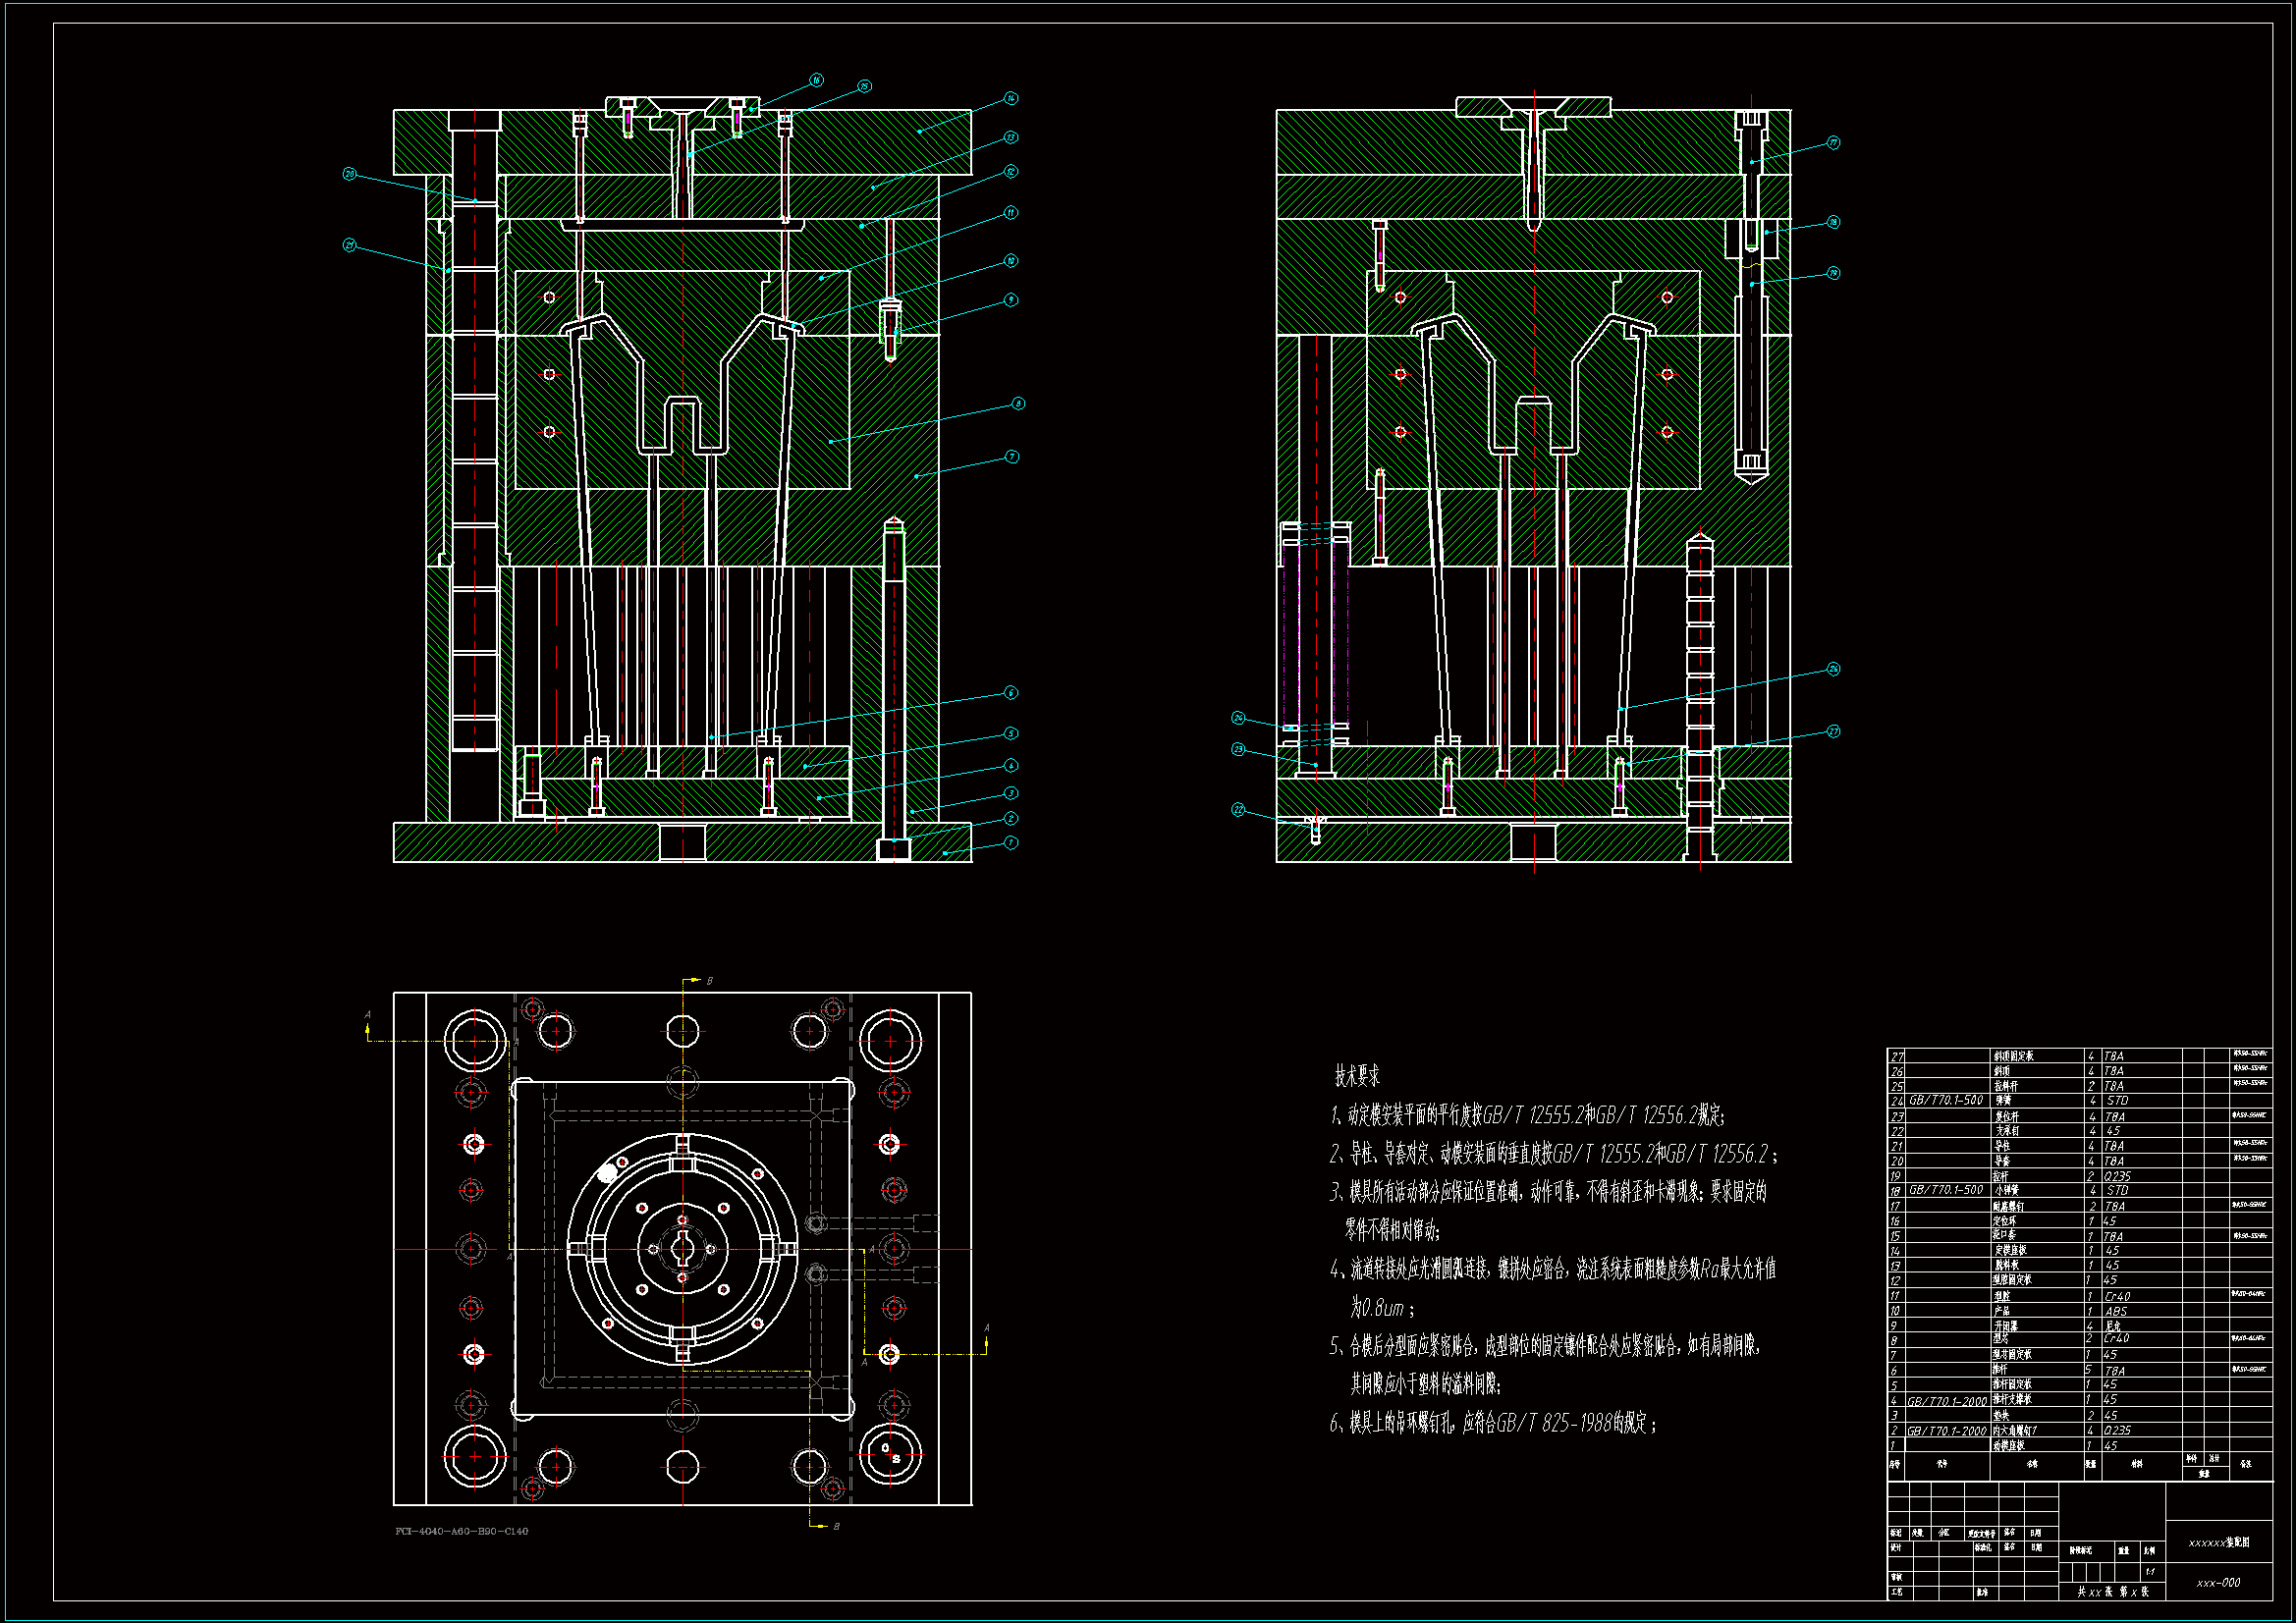Screen dimensions: 2296x1623
Task: Click the xxx-000 drawing number field
Action: (x=2217, y=1583)
